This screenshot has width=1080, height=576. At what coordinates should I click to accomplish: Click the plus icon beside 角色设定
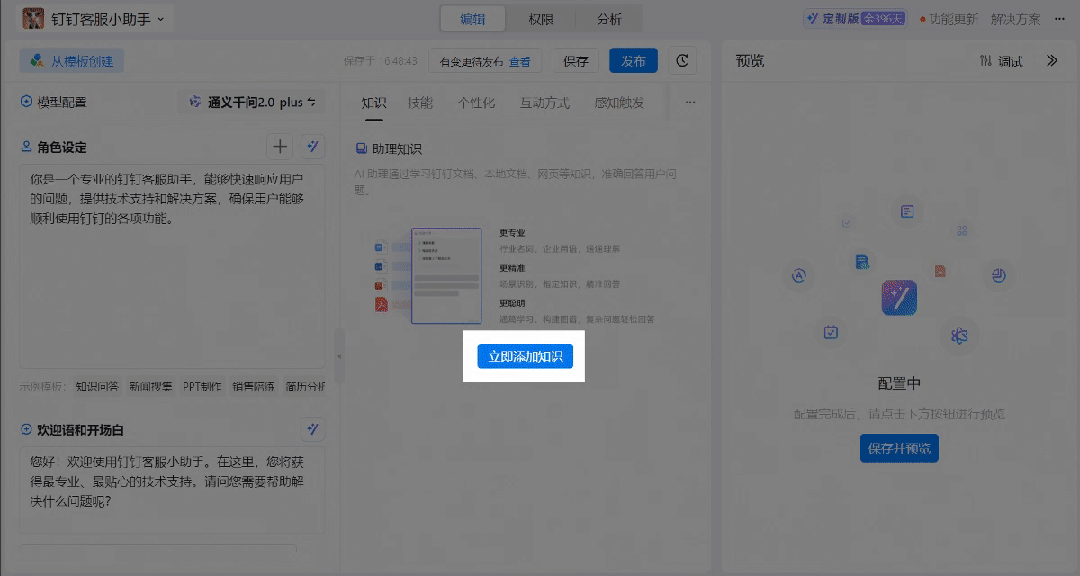coord(280,147)
